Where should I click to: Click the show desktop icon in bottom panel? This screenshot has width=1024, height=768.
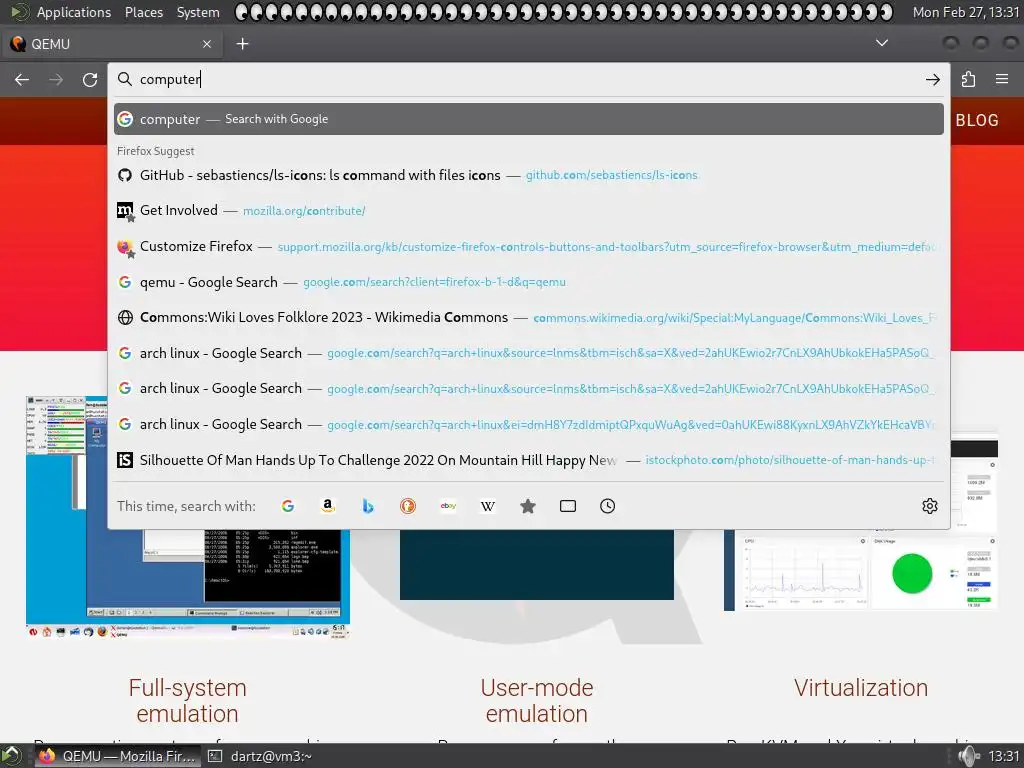coord(11,756)
